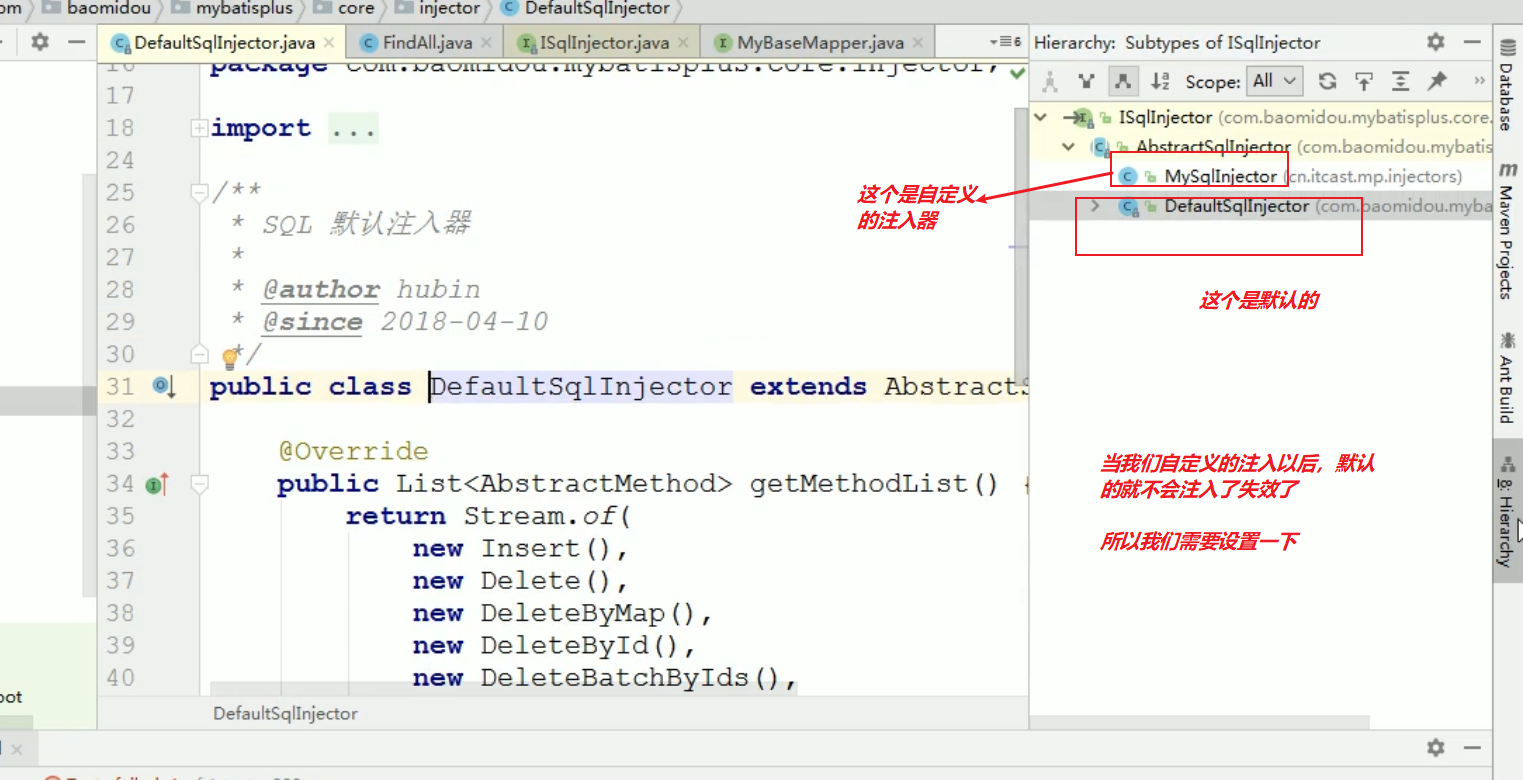Click the intention light bulb
This screenshot has width=1523, height=780.
230,357
